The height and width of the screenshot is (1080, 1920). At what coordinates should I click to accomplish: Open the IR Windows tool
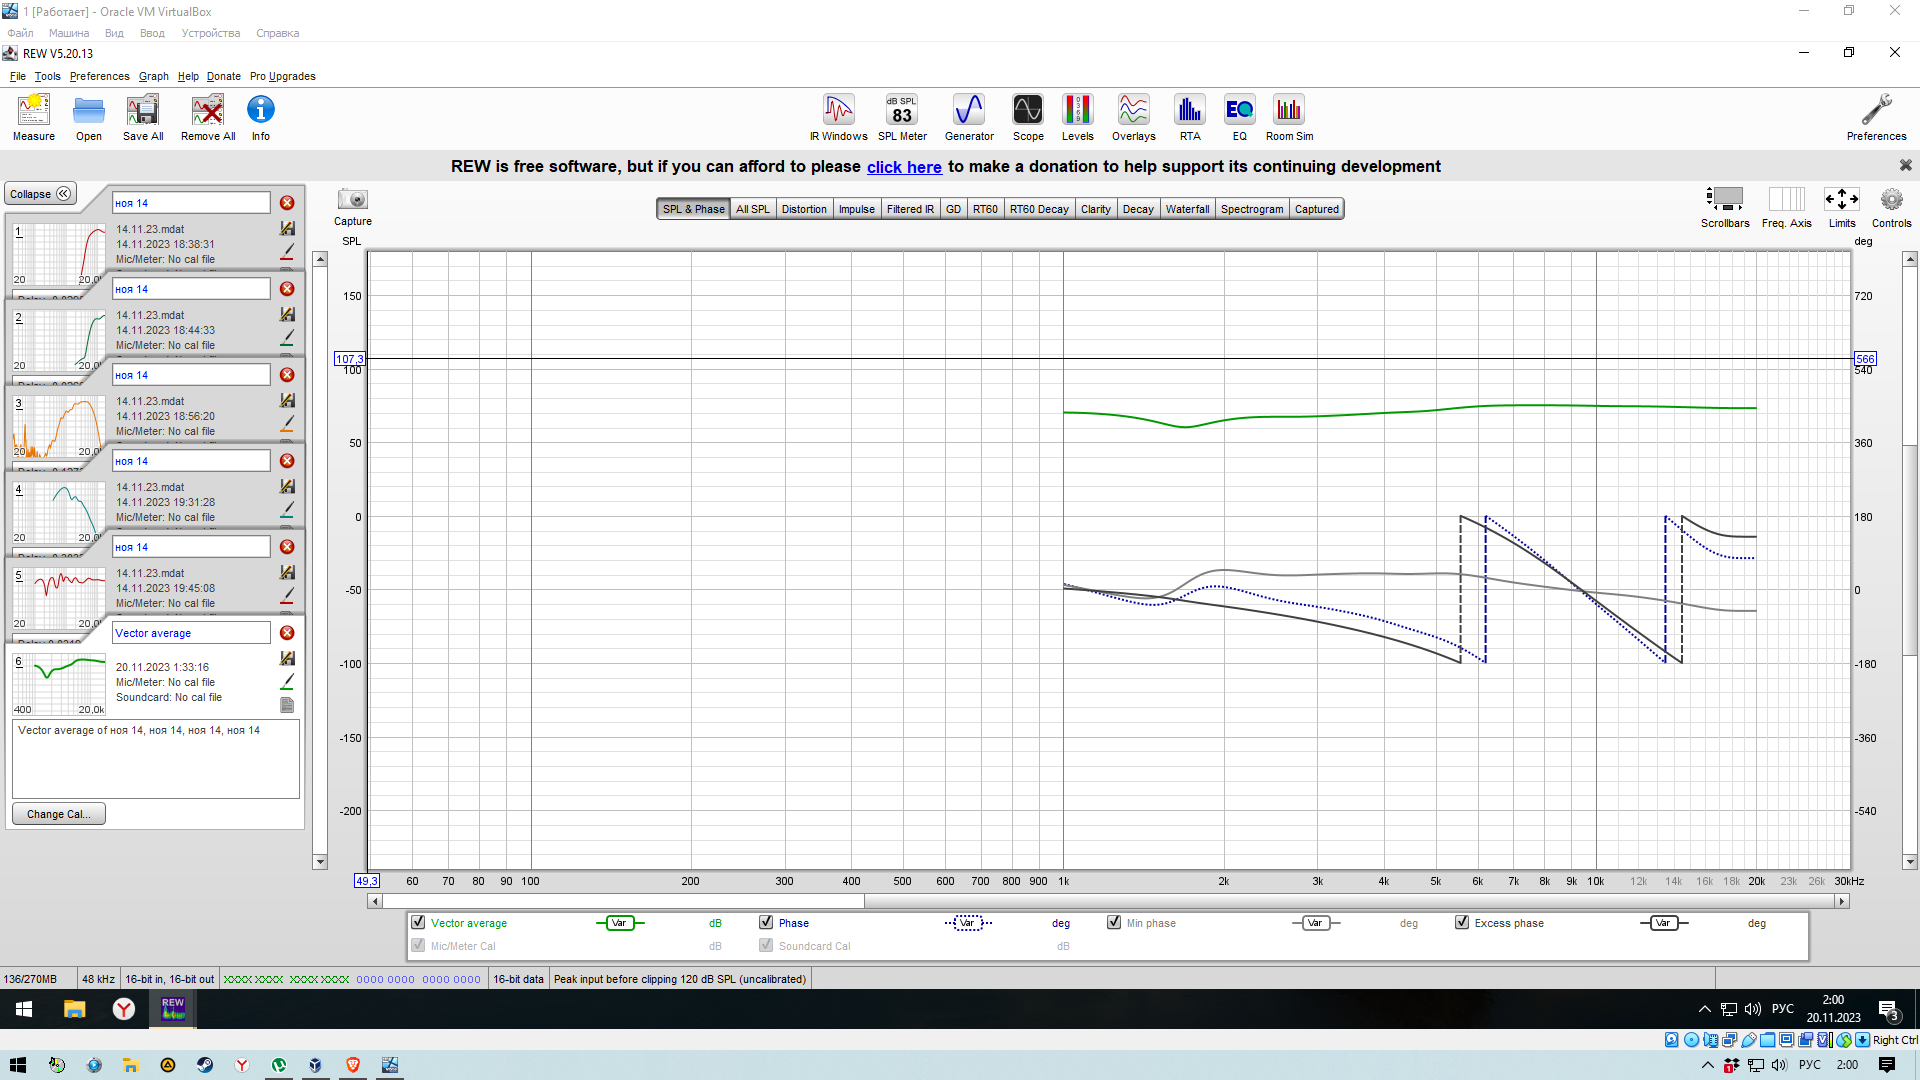(x=838, y=117)
